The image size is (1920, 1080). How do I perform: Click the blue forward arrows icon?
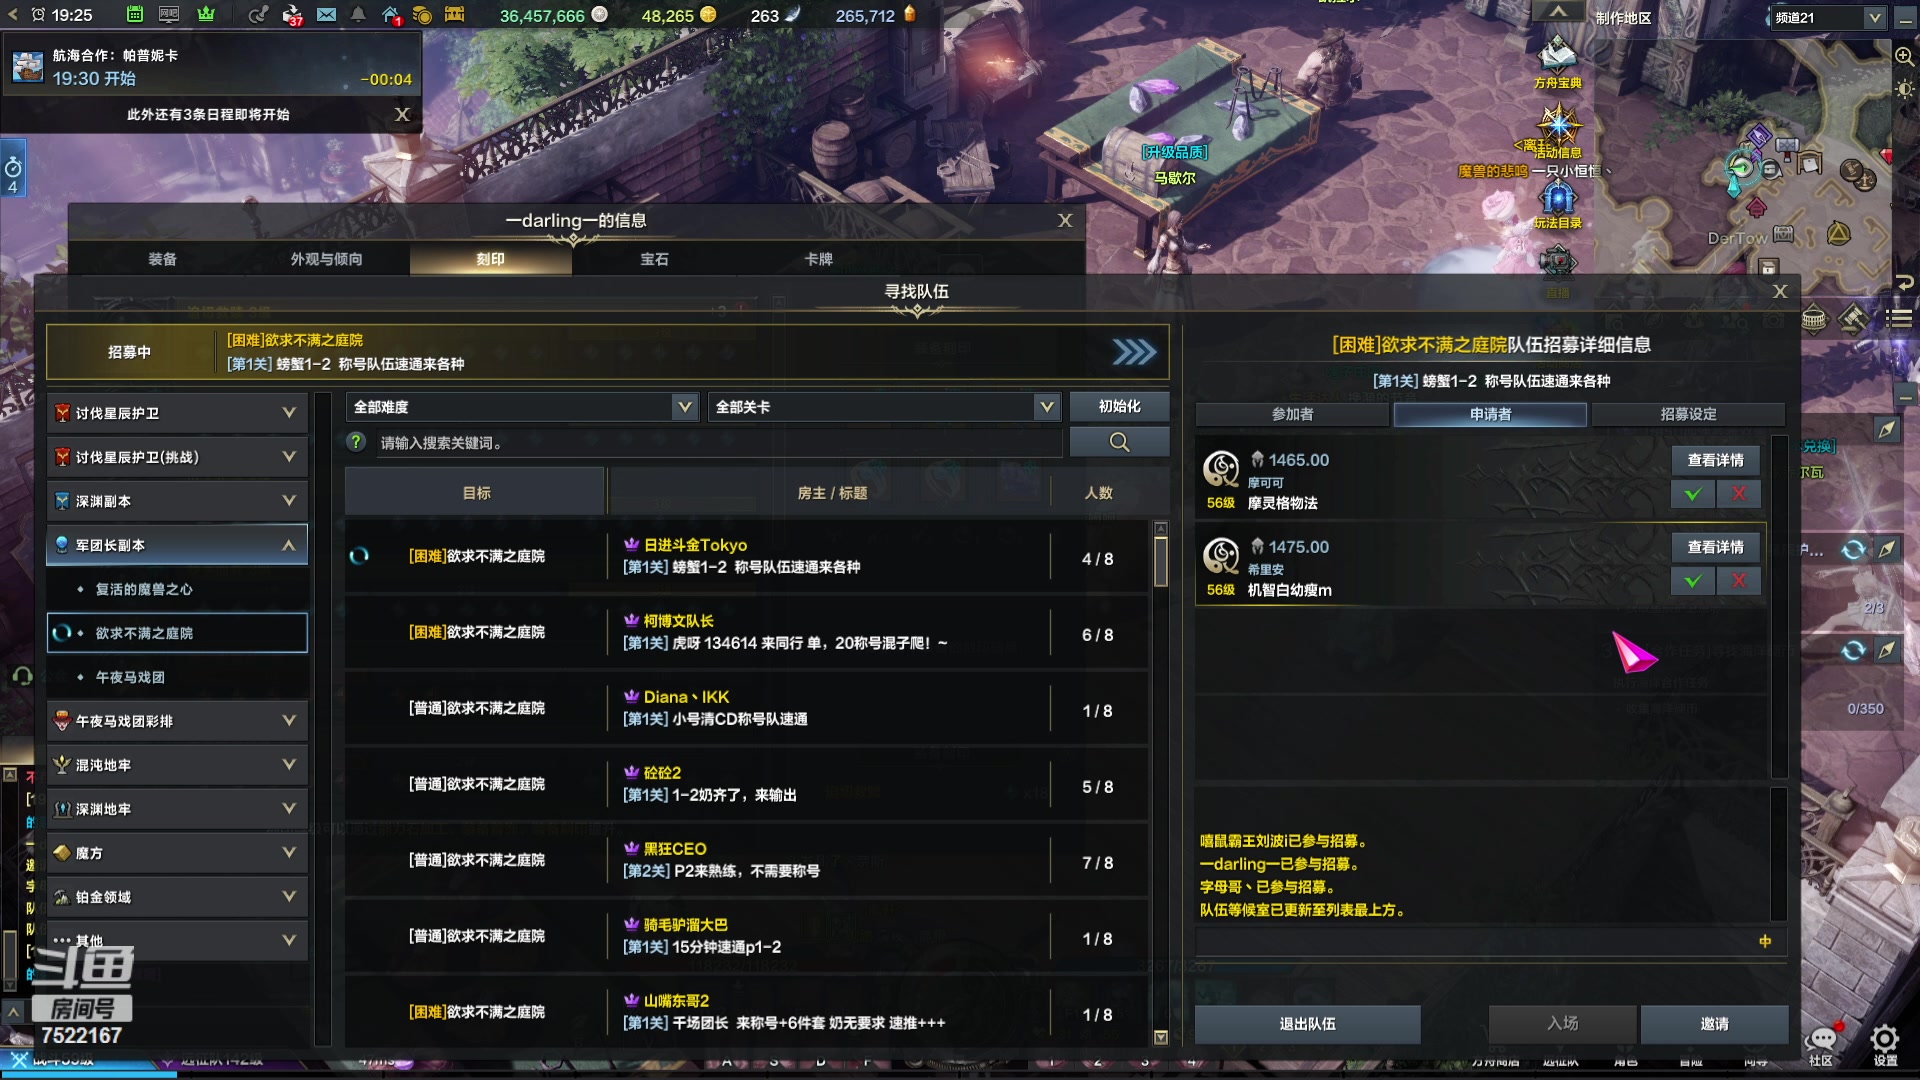1134,352
